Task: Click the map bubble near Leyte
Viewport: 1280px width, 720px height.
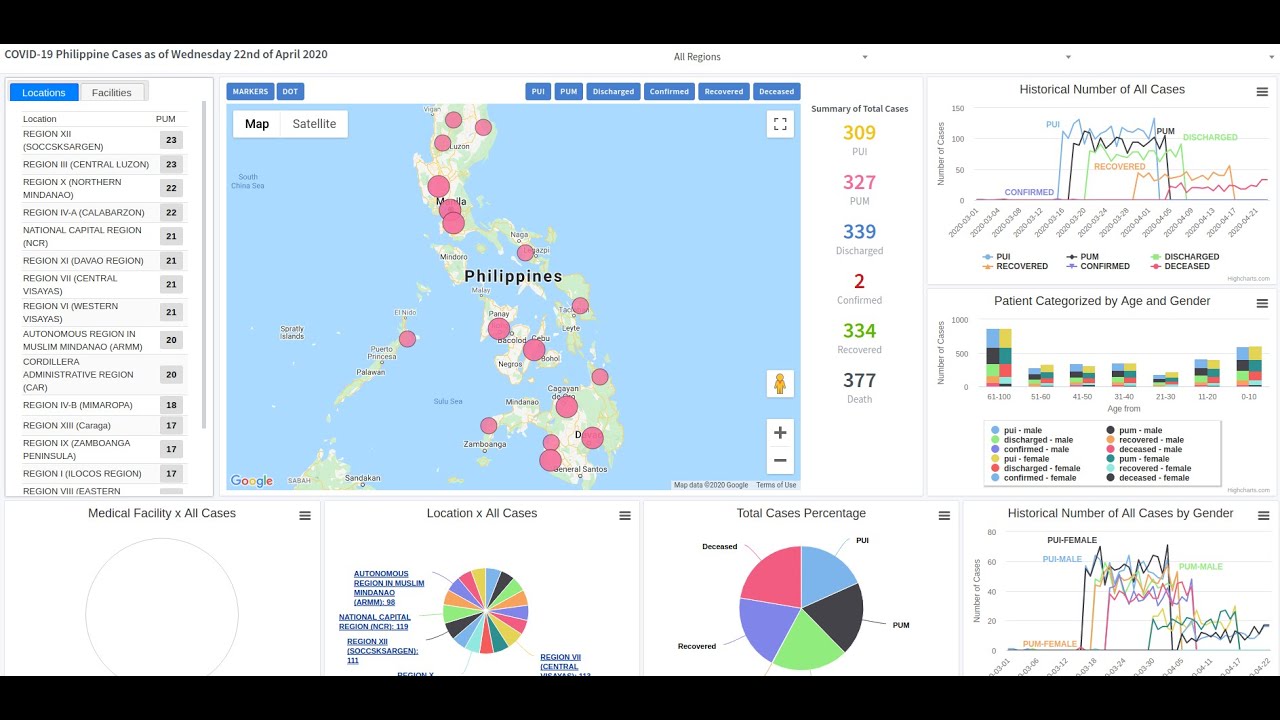Action: 580,306
